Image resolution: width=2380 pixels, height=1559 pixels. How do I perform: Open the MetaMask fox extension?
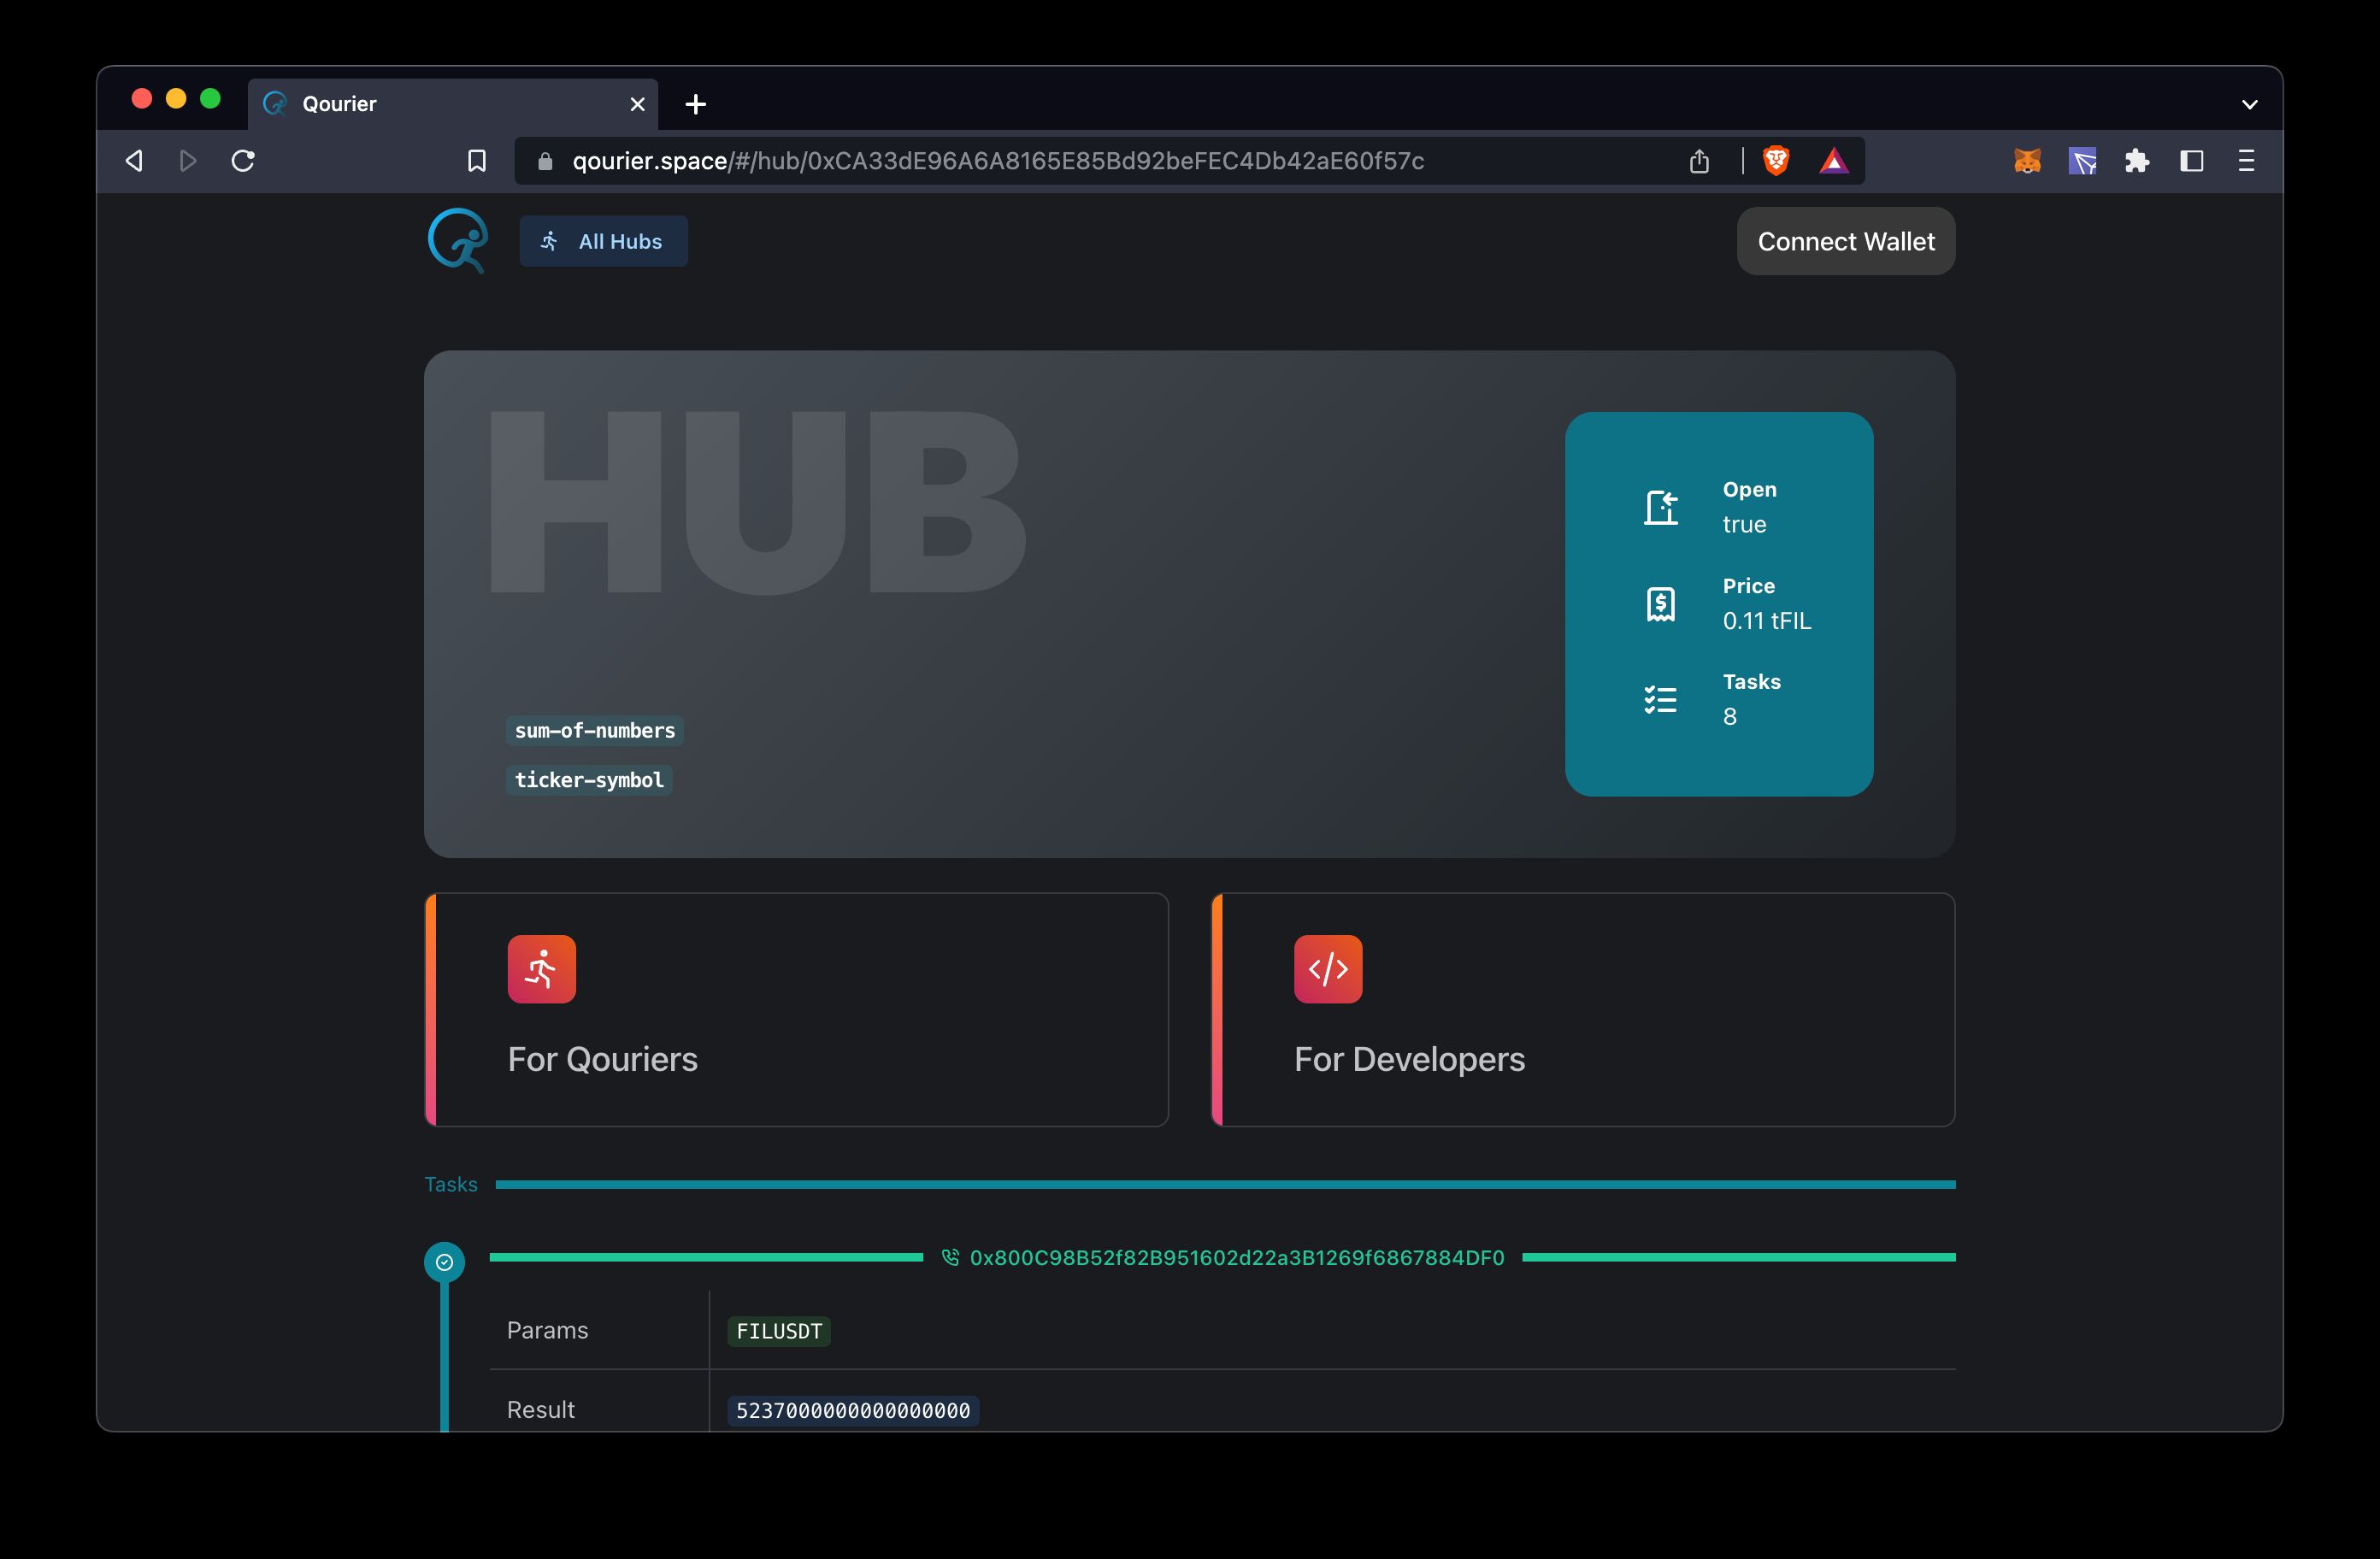pyautogui.click(x=2027, y=161)
